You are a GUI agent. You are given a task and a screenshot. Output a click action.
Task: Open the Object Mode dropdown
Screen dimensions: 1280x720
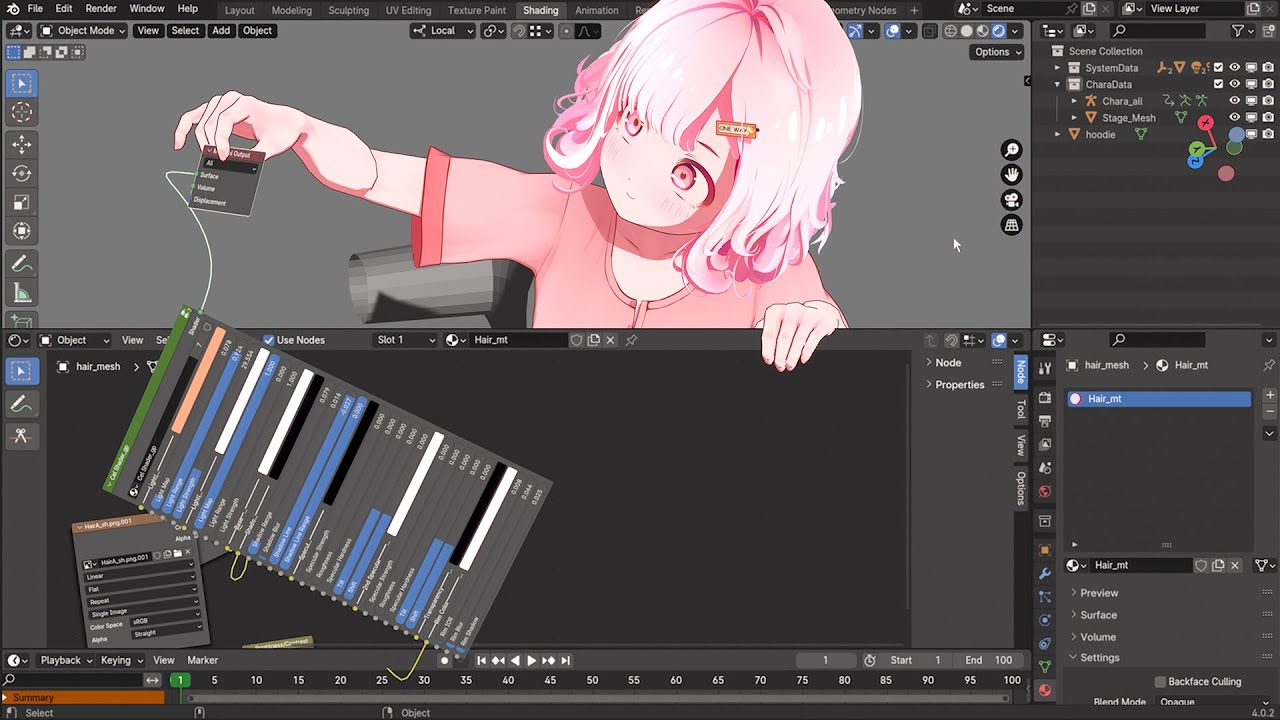[83, 30]
